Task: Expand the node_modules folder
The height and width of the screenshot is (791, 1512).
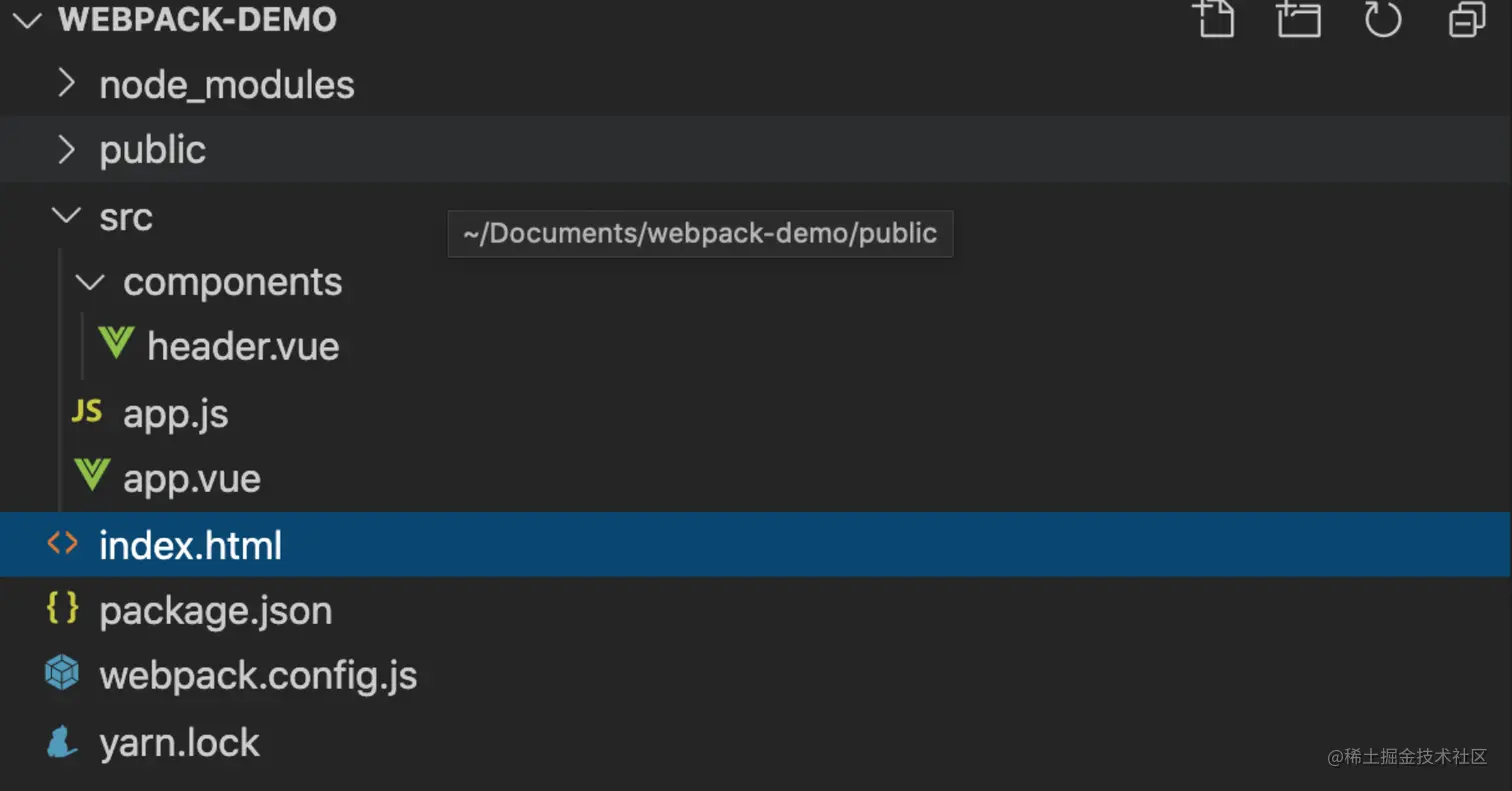Action: tap(67, 83)
